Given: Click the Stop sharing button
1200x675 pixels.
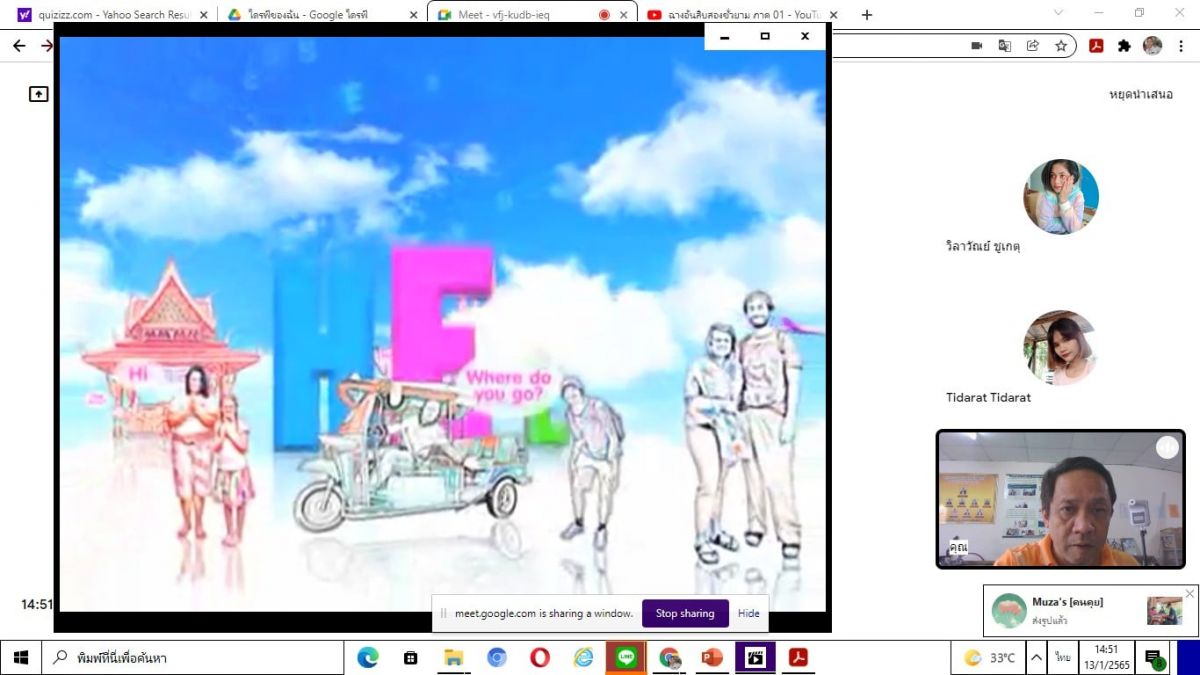Looking at the screenshot, I should (684, 613).
